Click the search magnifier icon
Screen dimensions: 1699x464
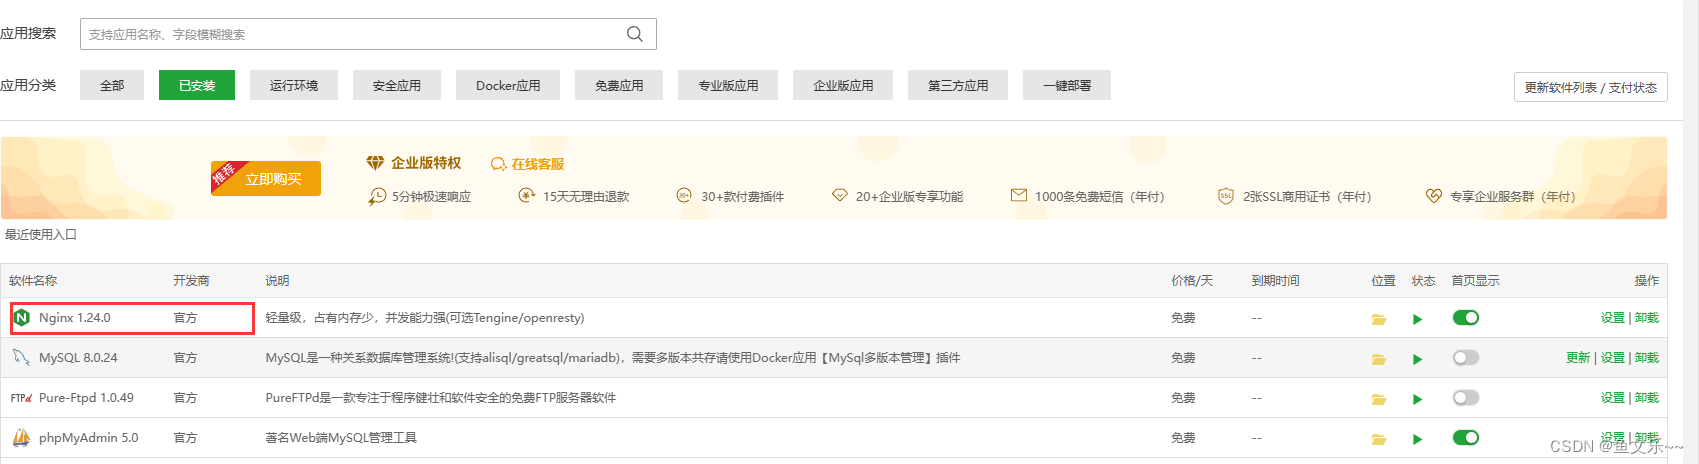coord(634,34)
